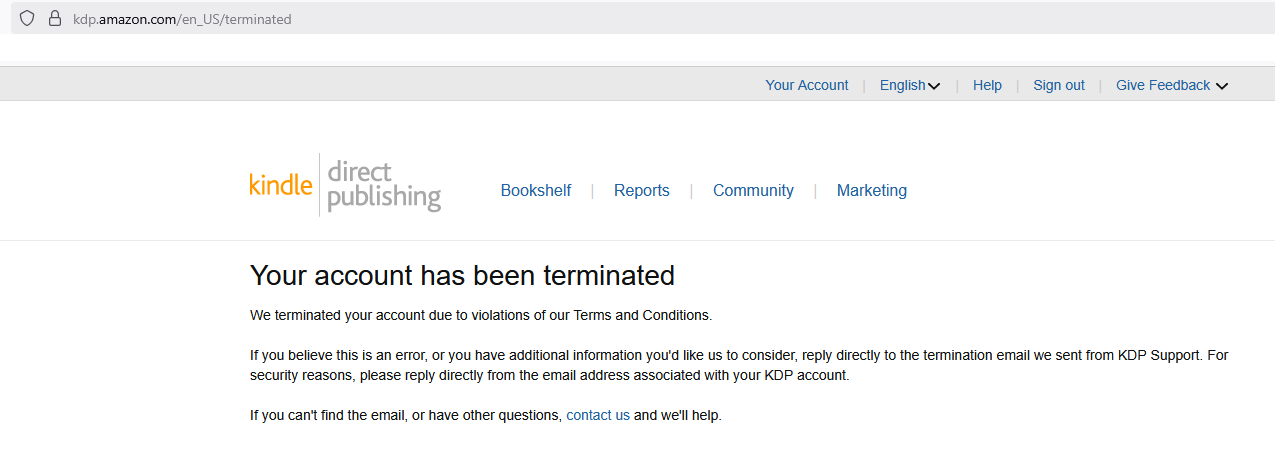This screenshot has height=451, width=1275.
Task: Switch to the Reports tab
Action: point(642,191)
